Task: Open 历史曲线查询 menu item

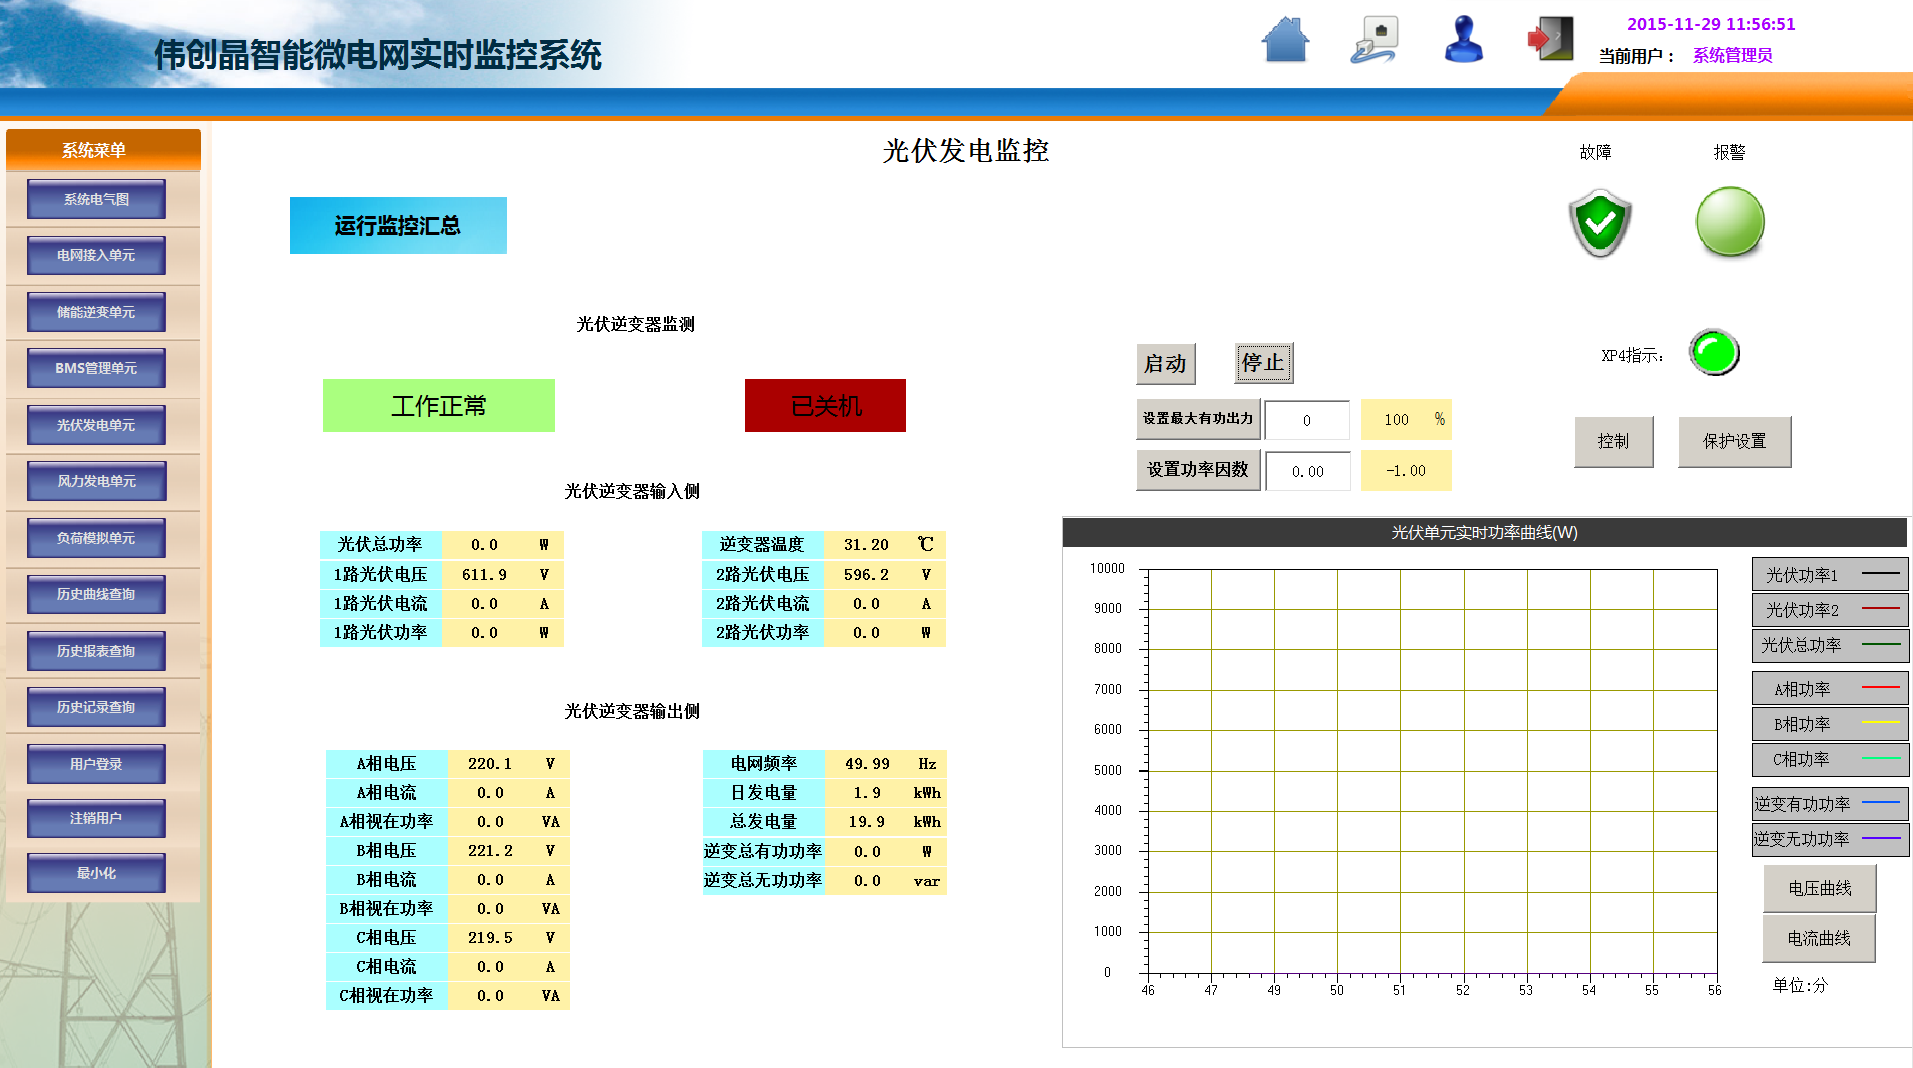Action: (96, 594)
